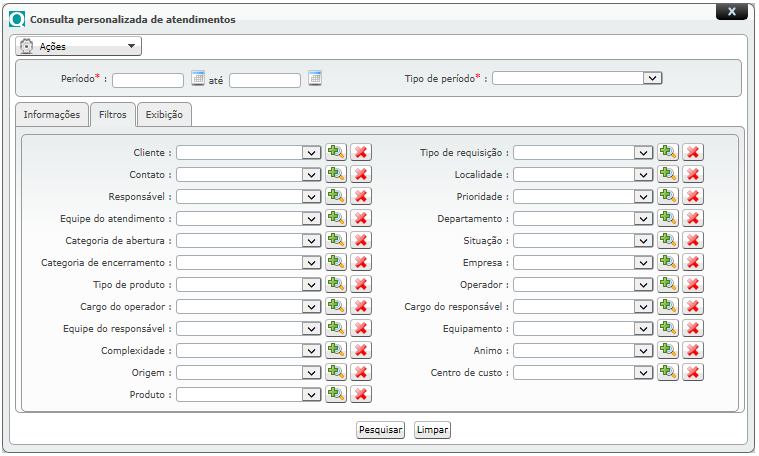Clear the Contato filter with red X
759x456 pixels.
[x=361, y=174]
